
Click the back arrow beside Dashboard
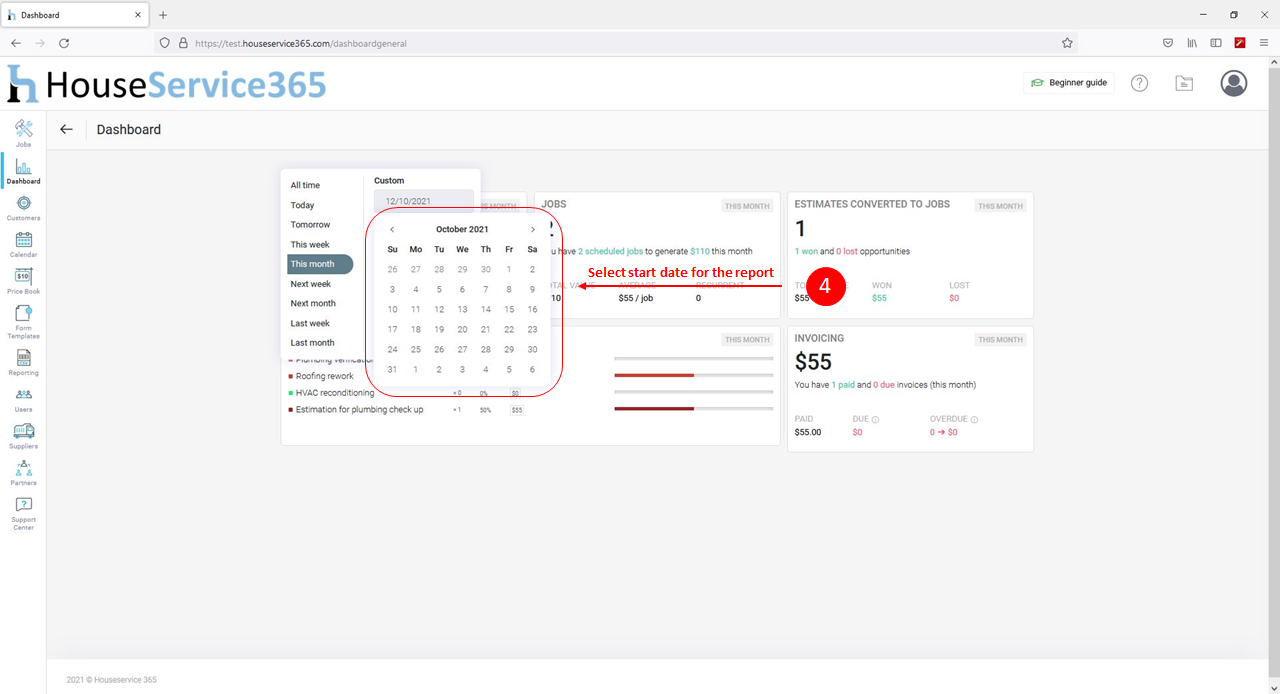click(66, 129)
